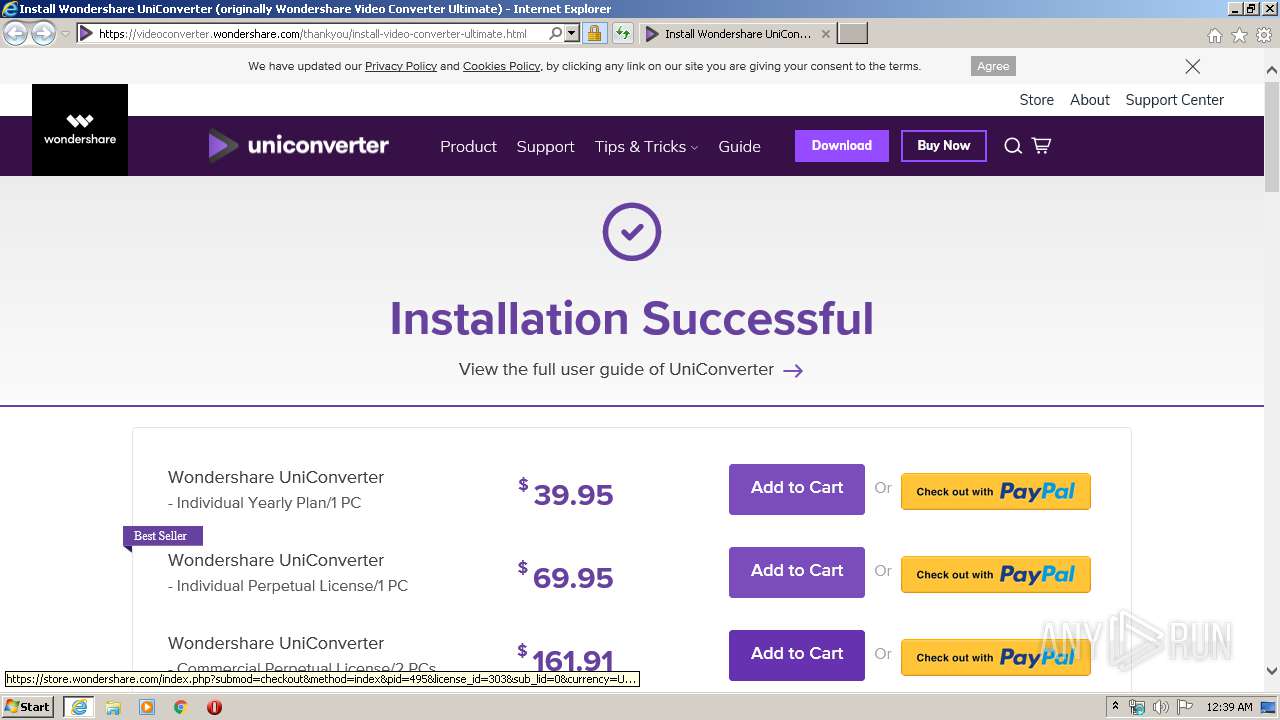Open the Support Center link
The image size is (1280, 720).
(x=1174, y=100)
